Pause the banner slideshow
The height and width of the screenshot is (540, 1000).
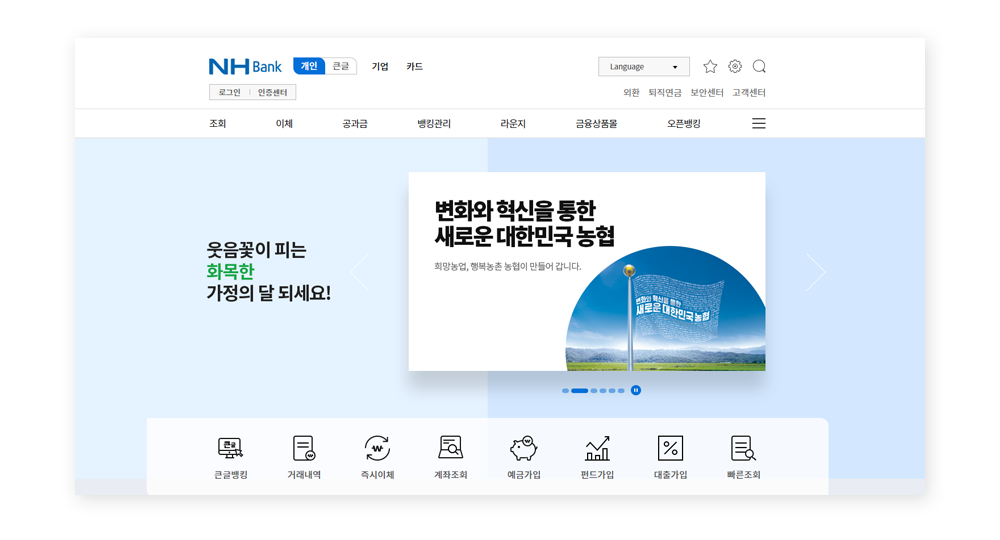pos(636,390)
